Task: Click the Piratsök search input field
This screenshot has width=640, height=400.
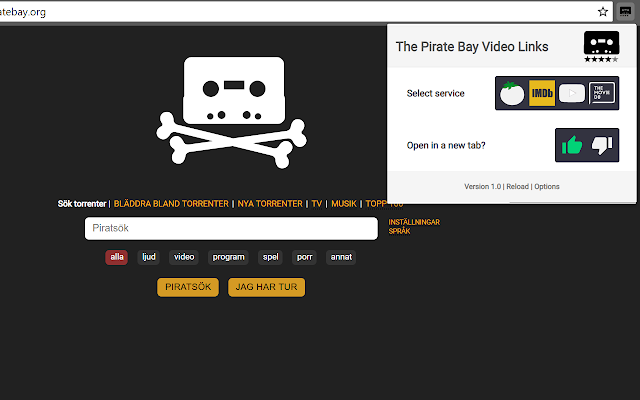Action: 231,228
